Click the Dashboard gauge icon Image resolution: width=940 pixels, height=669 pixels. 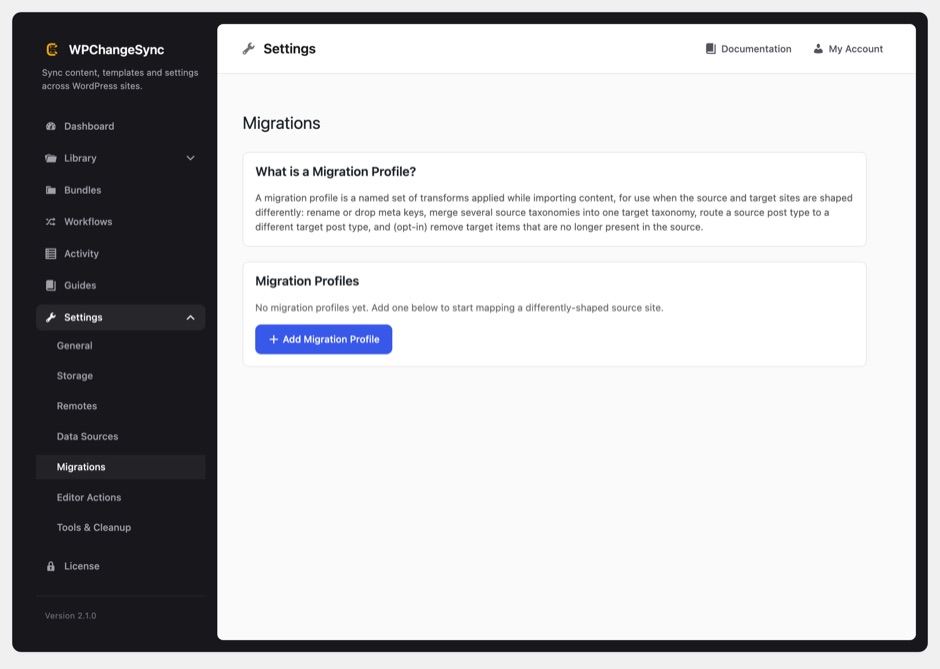51,126
